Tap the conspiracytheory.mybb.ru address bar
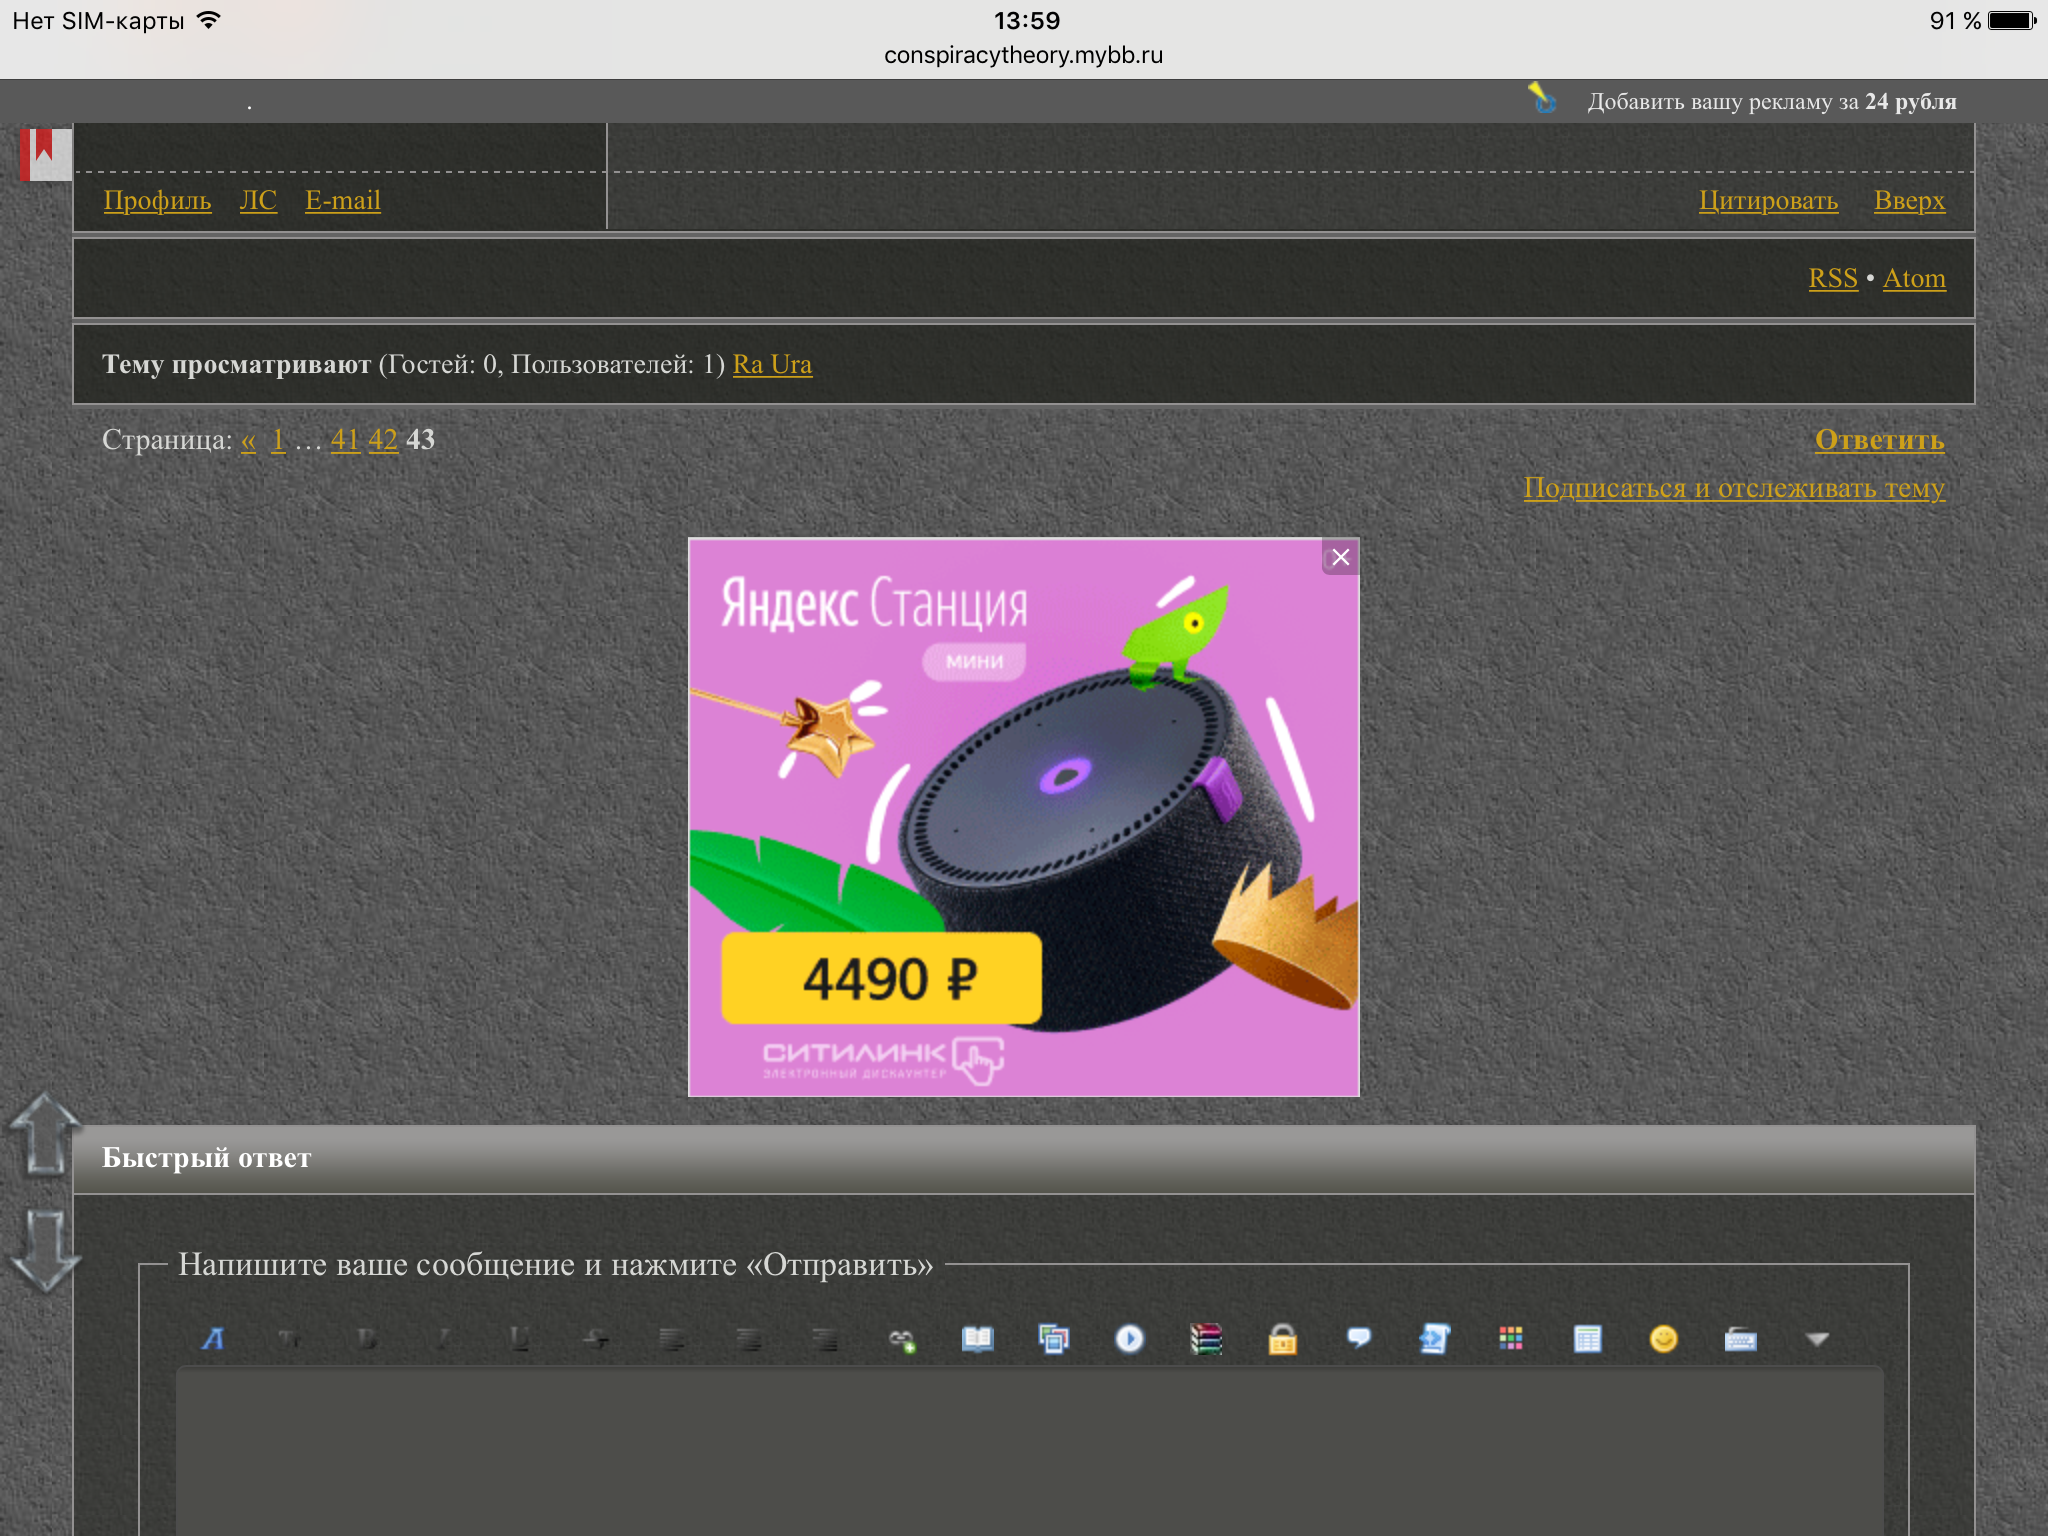Viewport: 2048px width, 1536px height. pos(1024,55)
